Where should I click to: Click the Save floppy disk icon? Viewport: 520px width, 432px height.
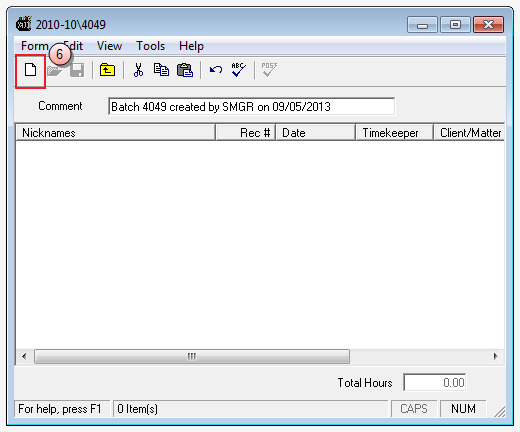click(77, 70)
